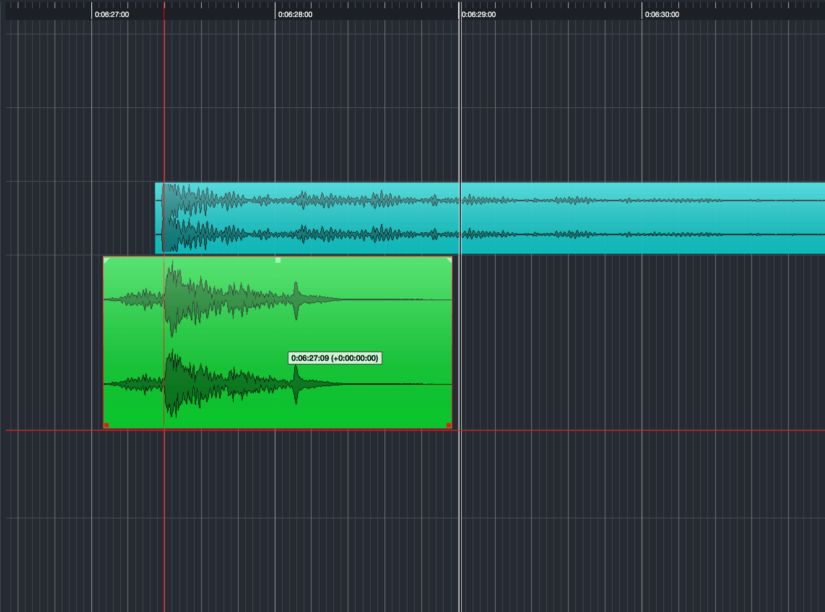Click the white playhead line
The image size is (825, 612).
coord(459,120)
